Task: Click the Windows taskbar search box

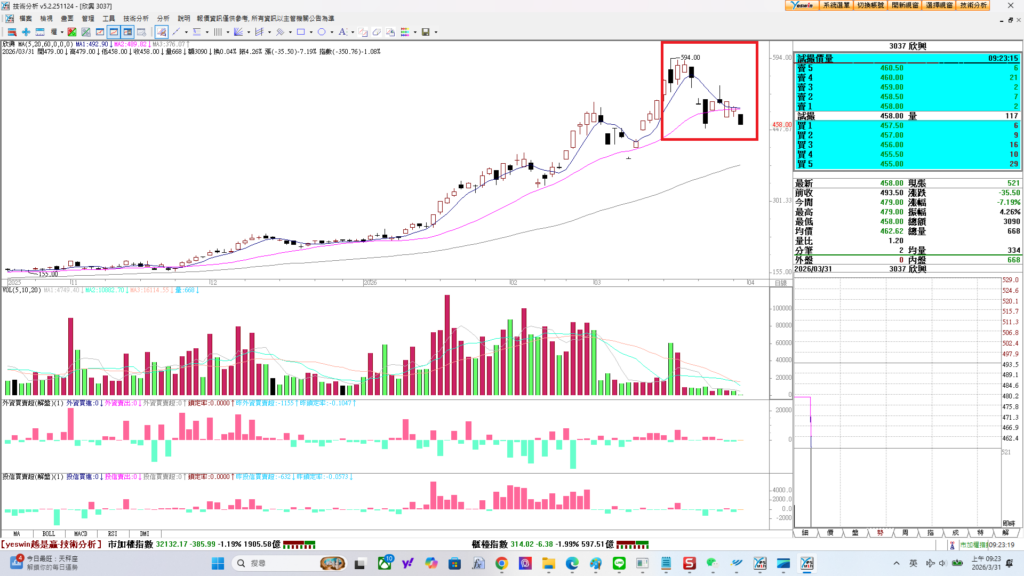Action: (270, 564)
